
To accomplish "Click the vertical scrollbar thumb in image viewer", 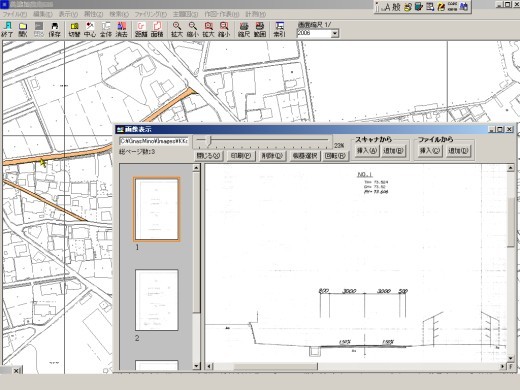I will tap(510, 223).
